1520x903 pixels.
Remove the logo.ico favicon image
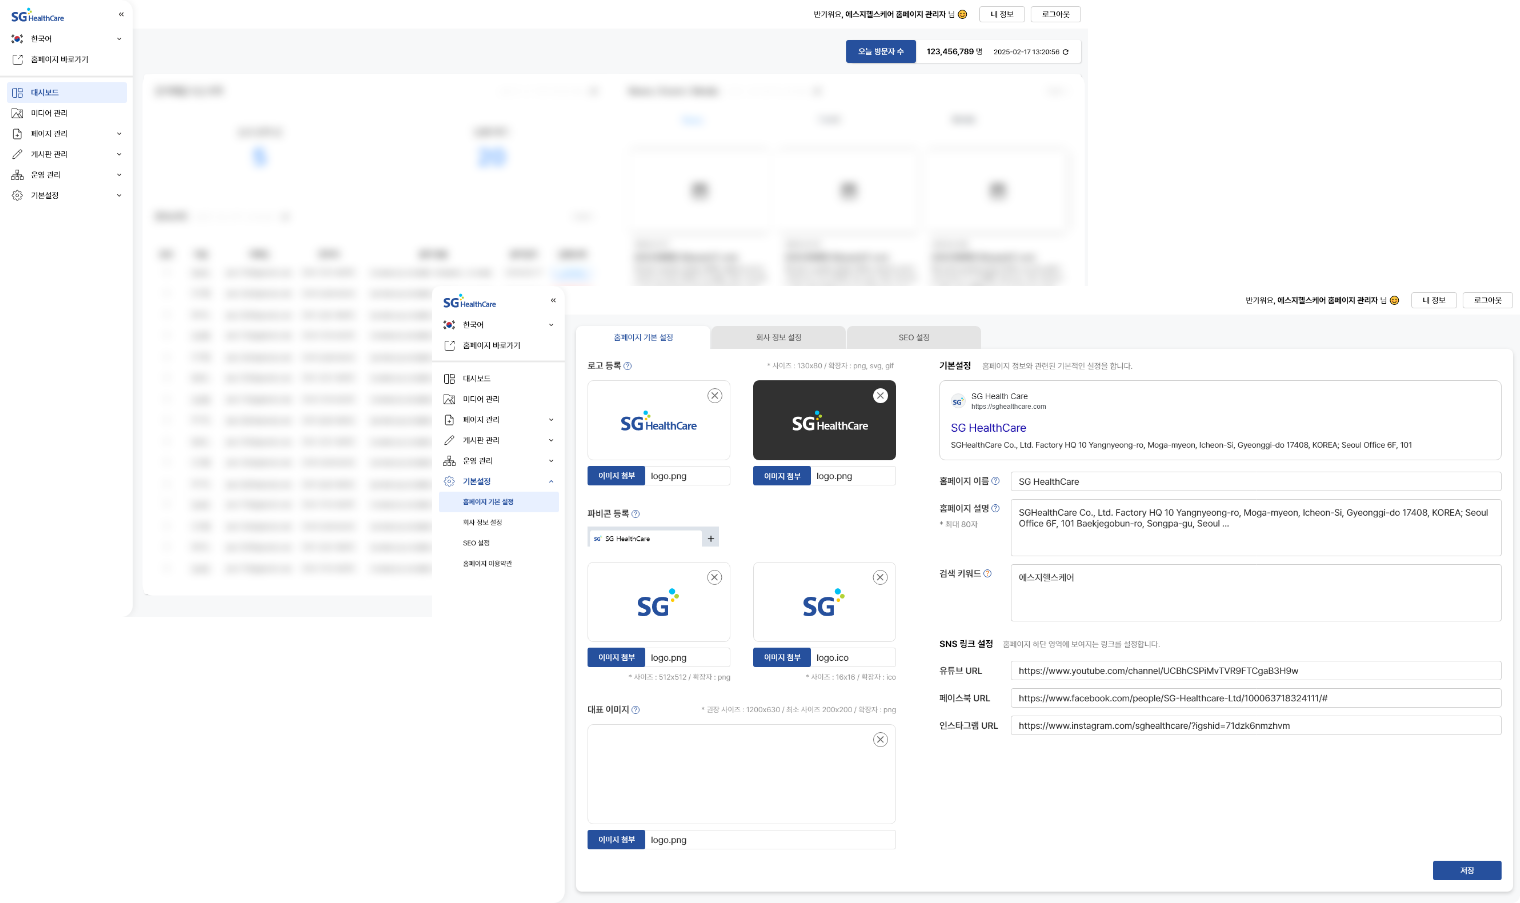point(880,577)
